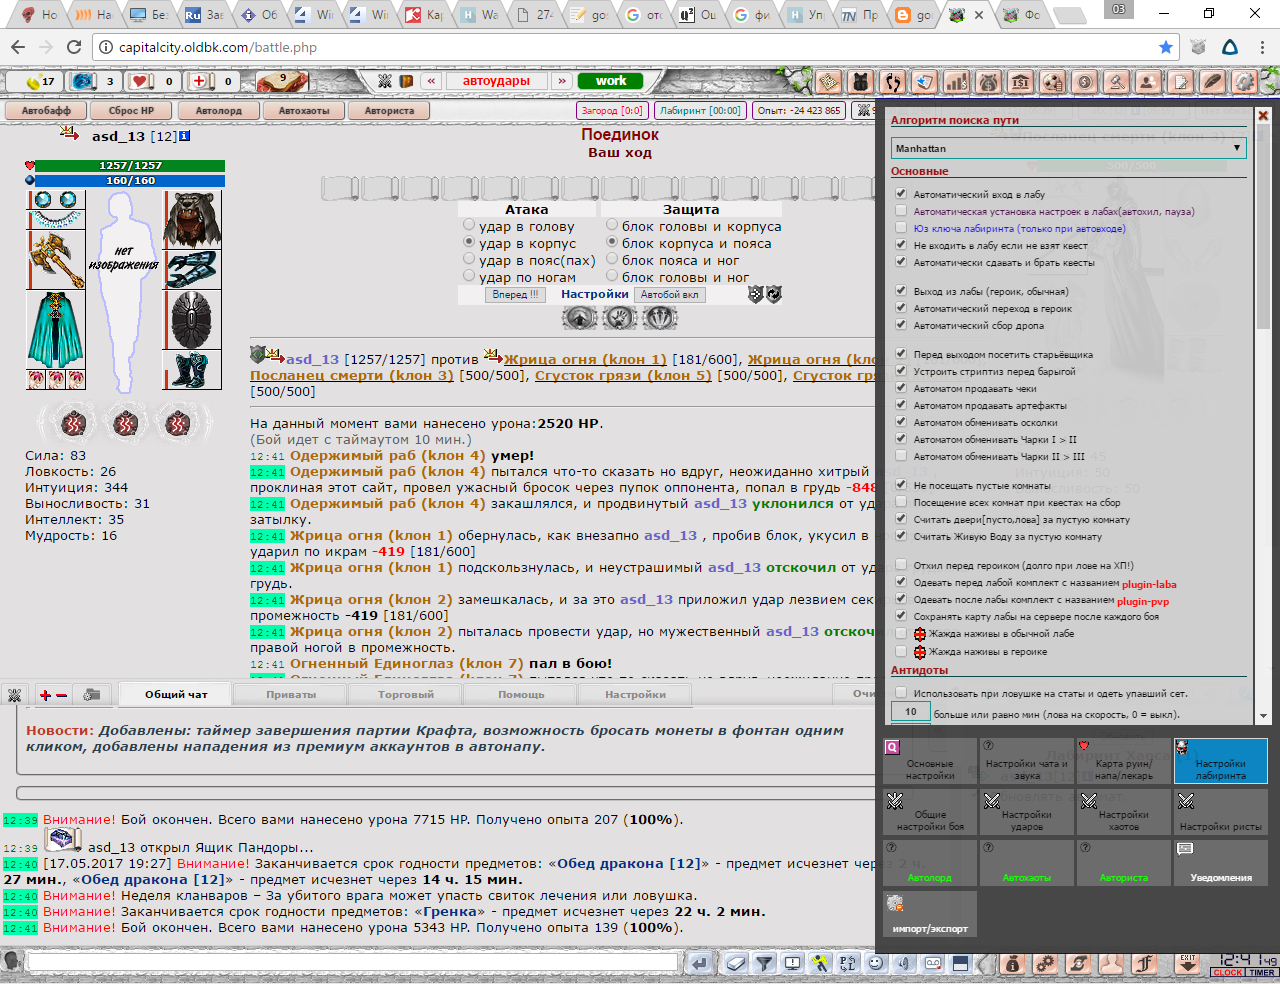The width and height of the screenshot is (1280, 984).
Task: Click the plus-minus font size icon above chat
Action: 53,694
